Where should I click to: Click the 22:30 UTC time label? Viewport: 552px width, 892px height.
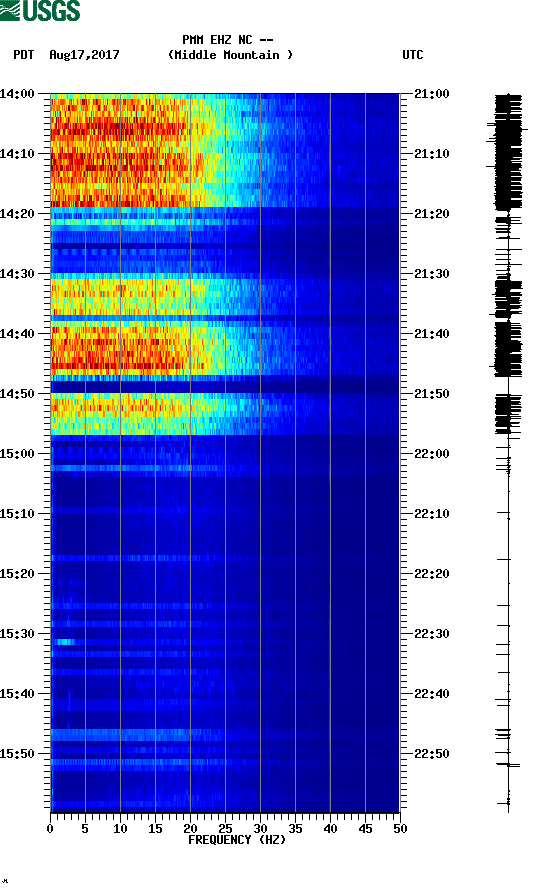(432, 634)
